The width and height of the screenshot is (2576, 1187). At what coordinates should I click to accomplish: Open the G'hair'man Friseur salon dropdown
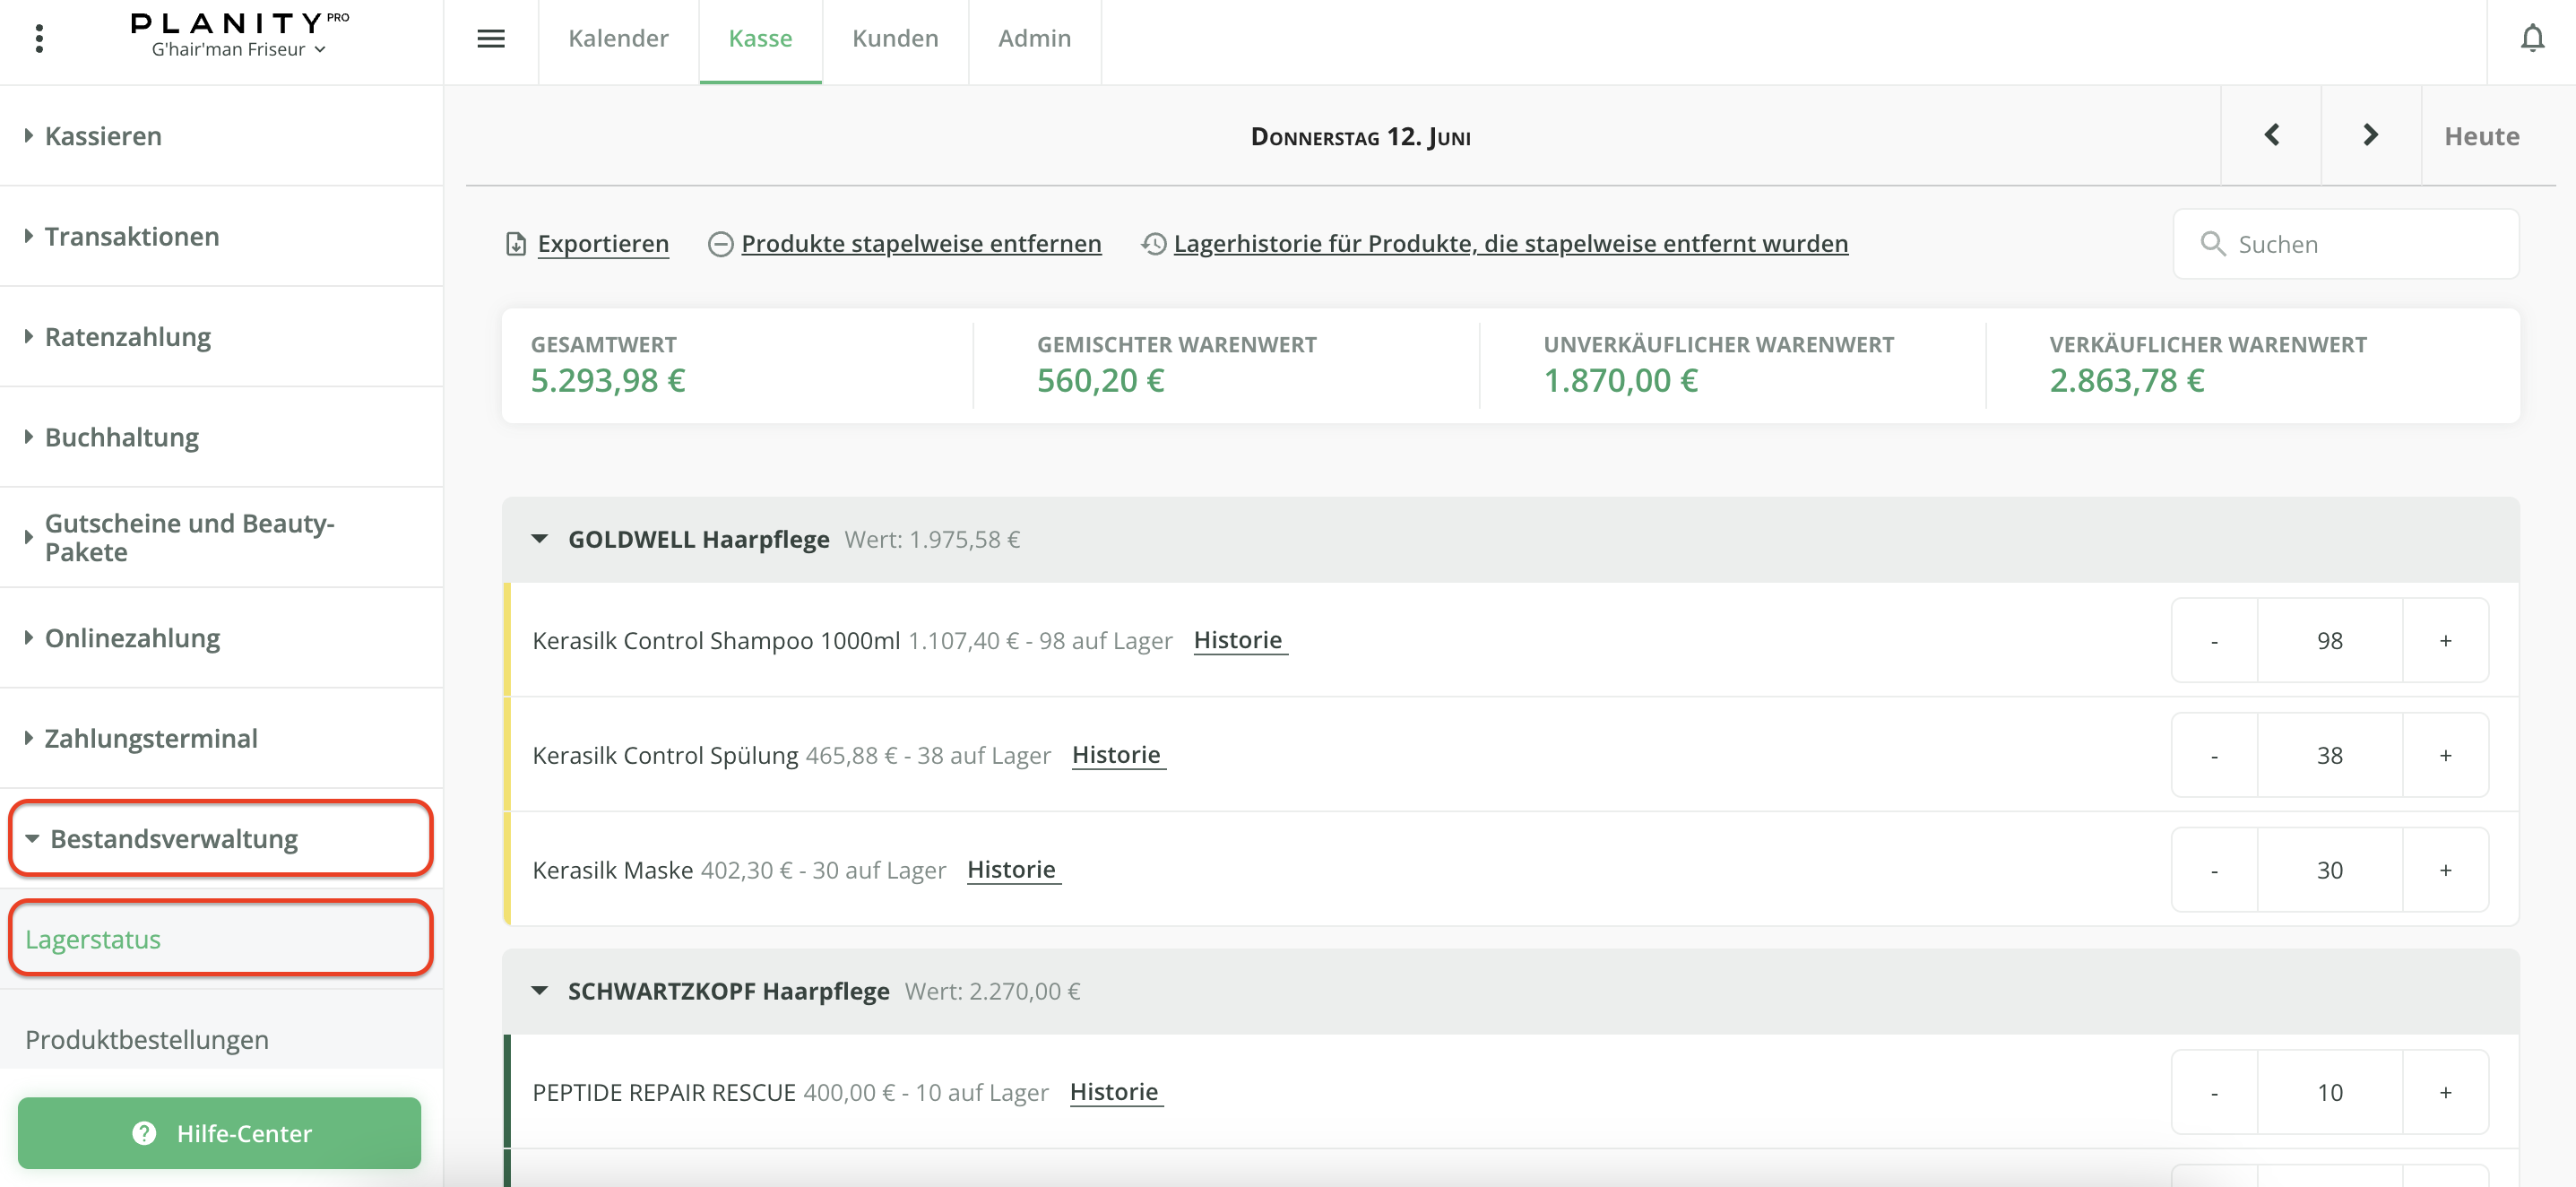[x=239, y=50]
